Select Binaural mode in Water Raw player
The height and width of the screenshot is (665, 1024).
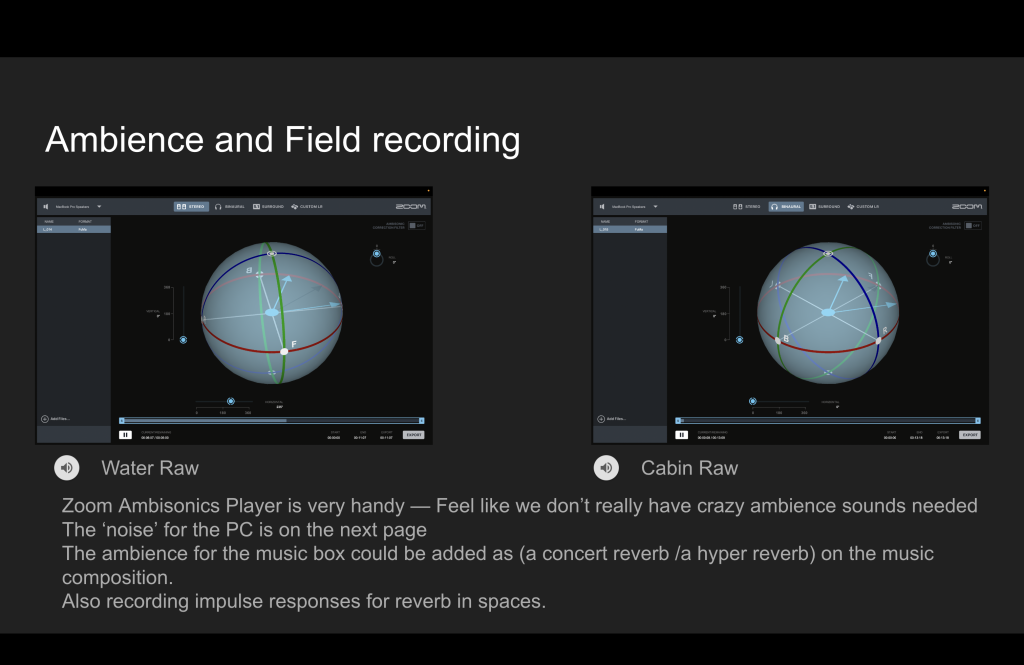click(229, 206)
